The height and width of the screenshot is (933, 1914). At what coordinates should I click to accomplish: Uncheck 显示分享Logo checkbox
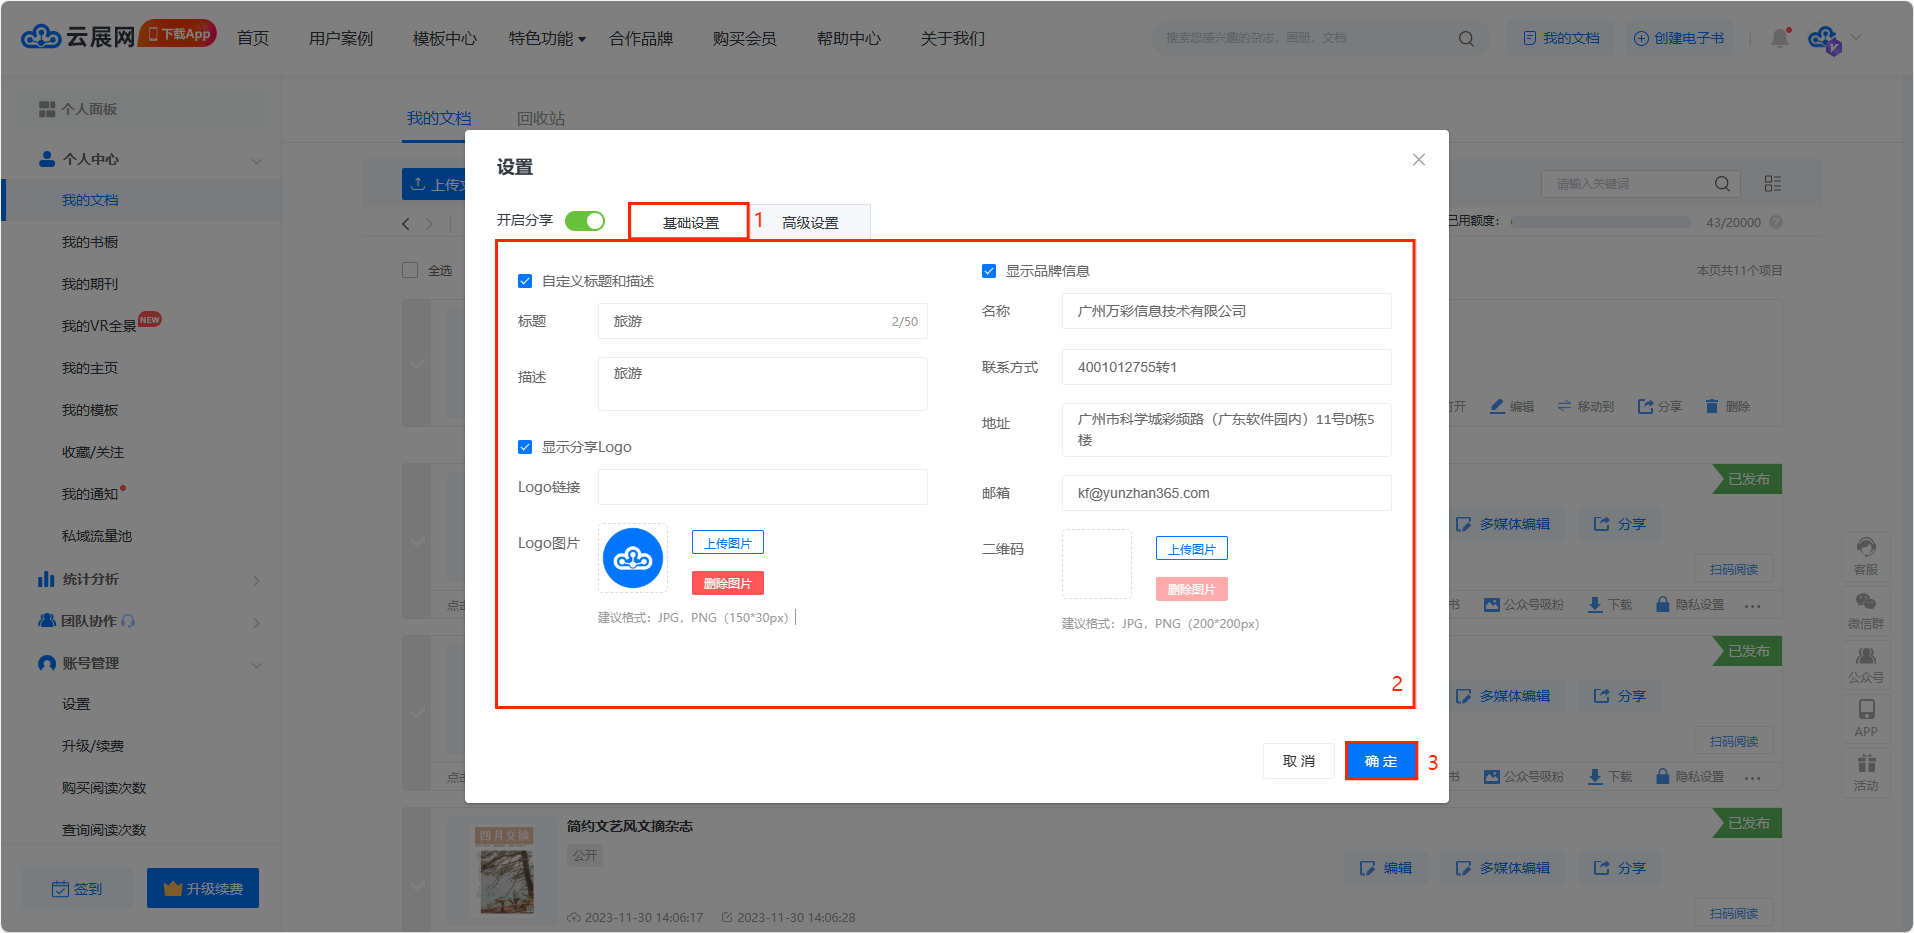click(x=525, y=447)
